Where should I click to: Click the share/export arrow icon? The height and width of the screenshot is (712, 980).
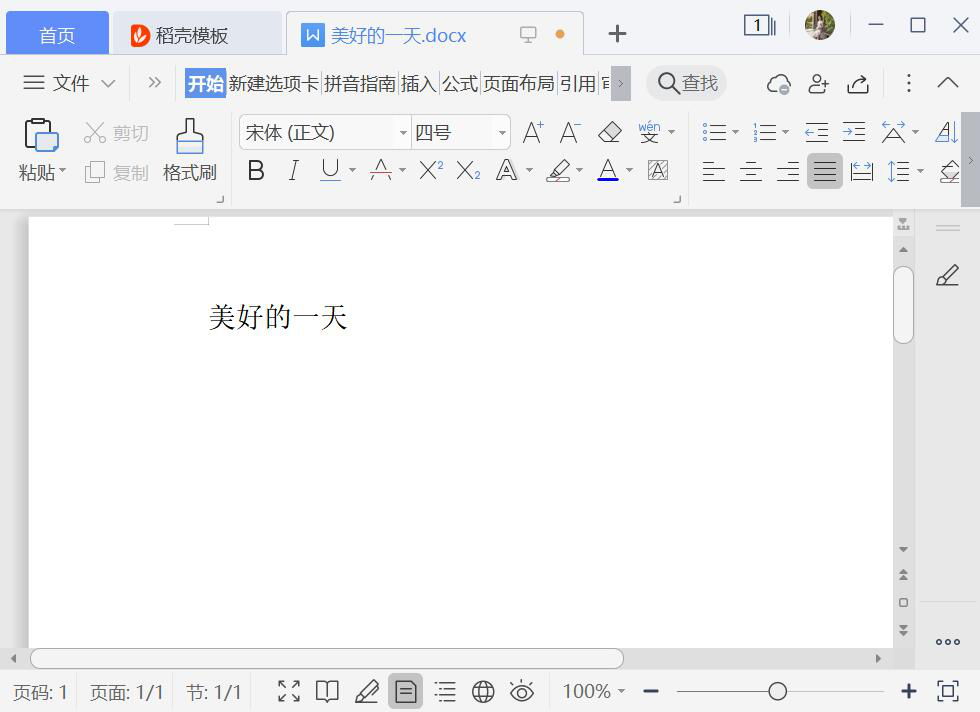858,84
